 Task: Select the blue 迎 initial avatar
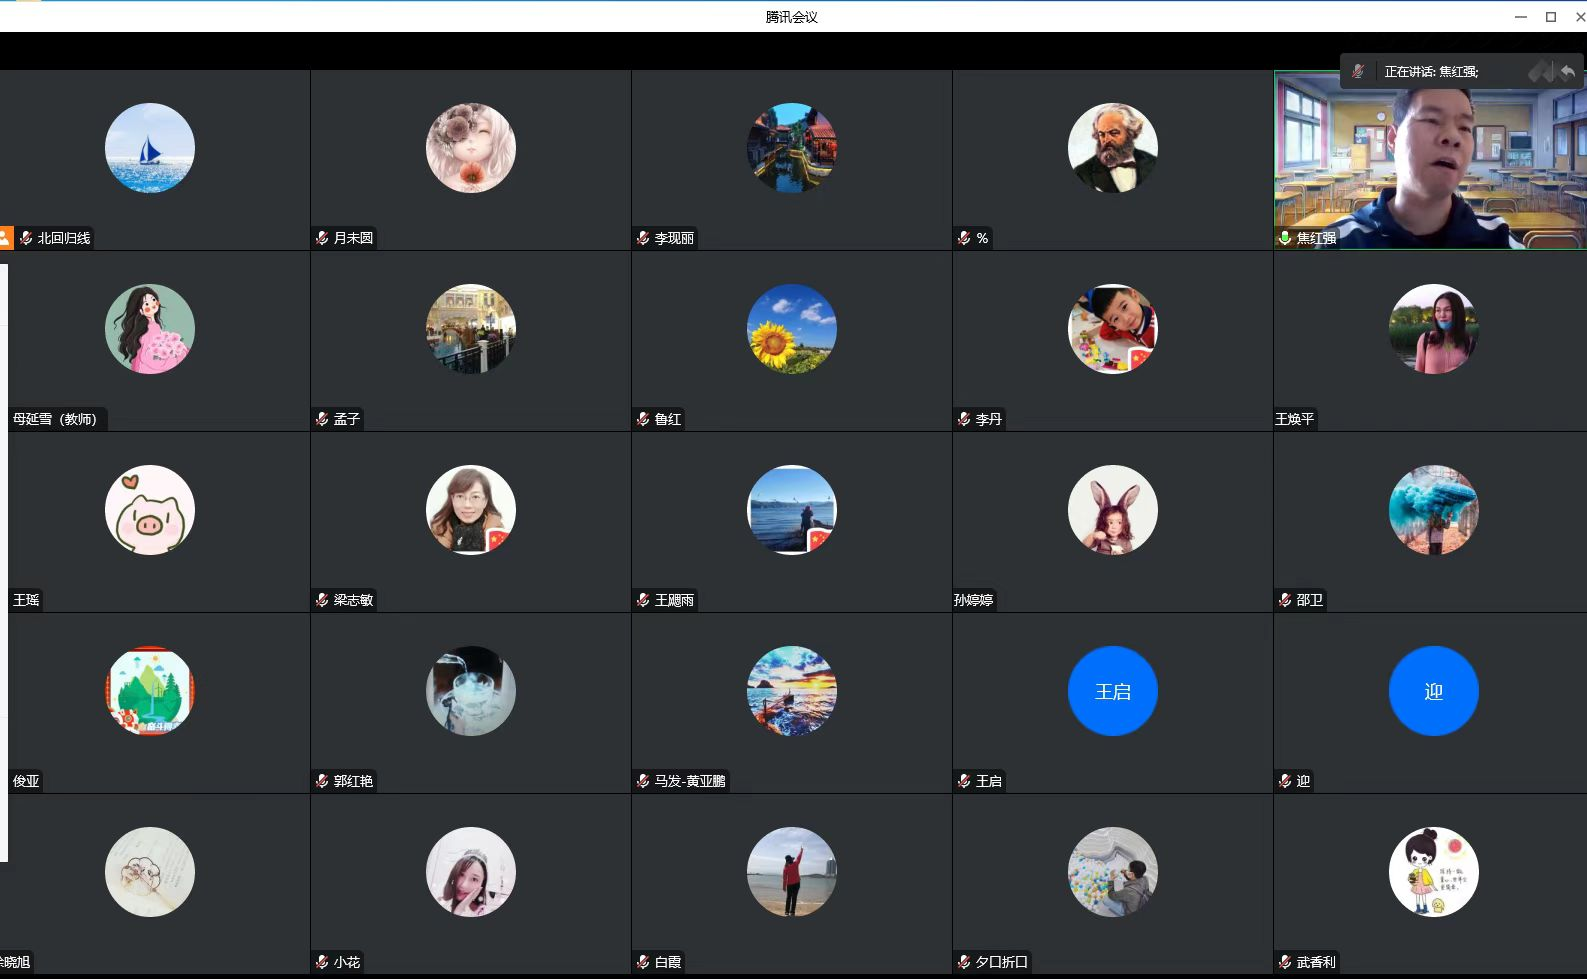pyautogui.click(x=1433, y=691)
